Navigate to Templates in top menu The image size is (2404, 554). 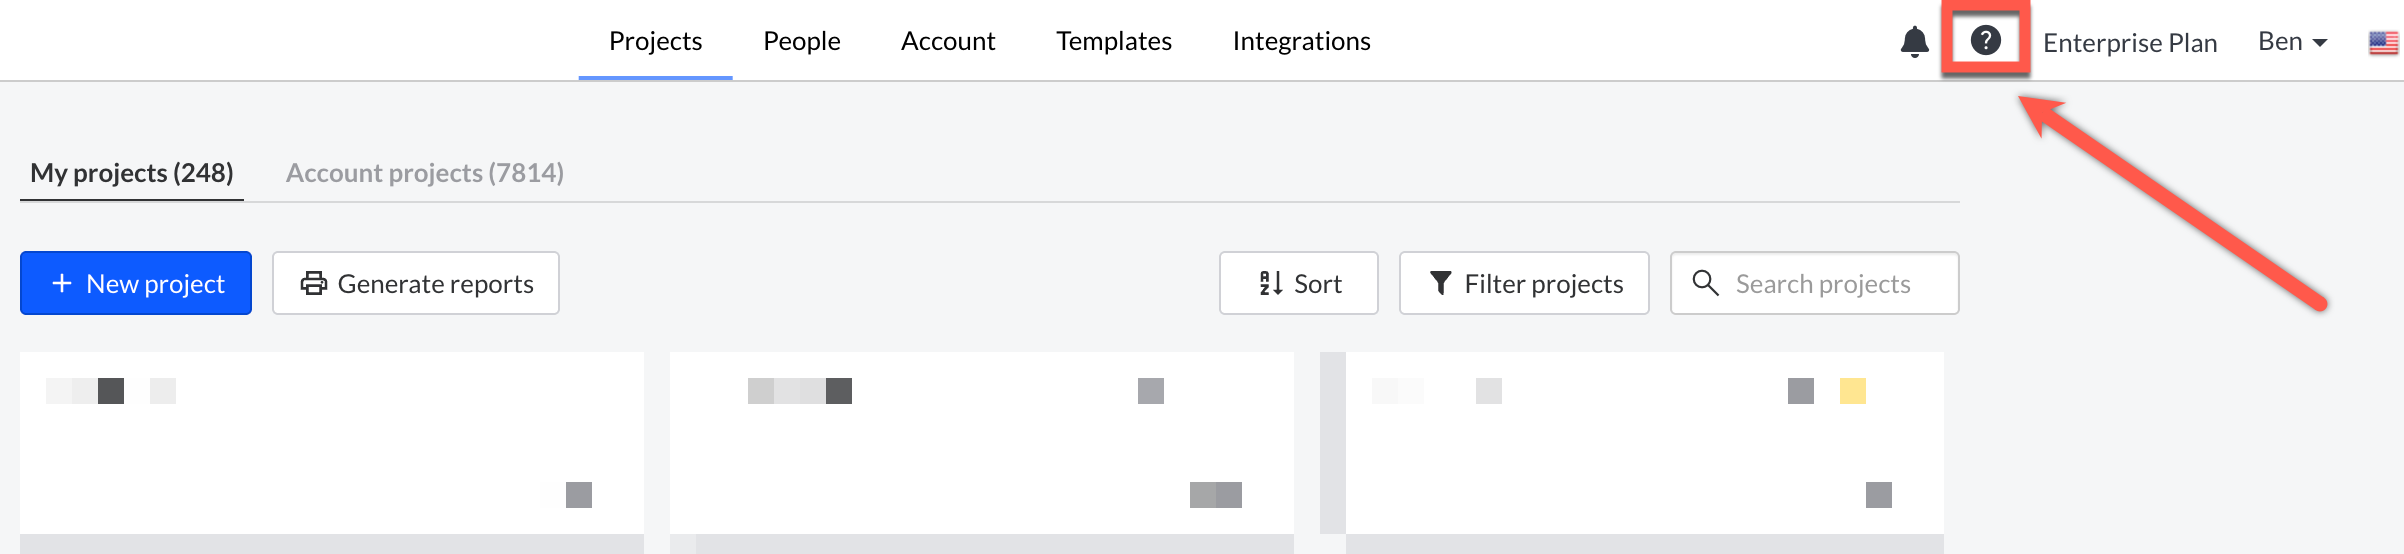click(1113, 41)
